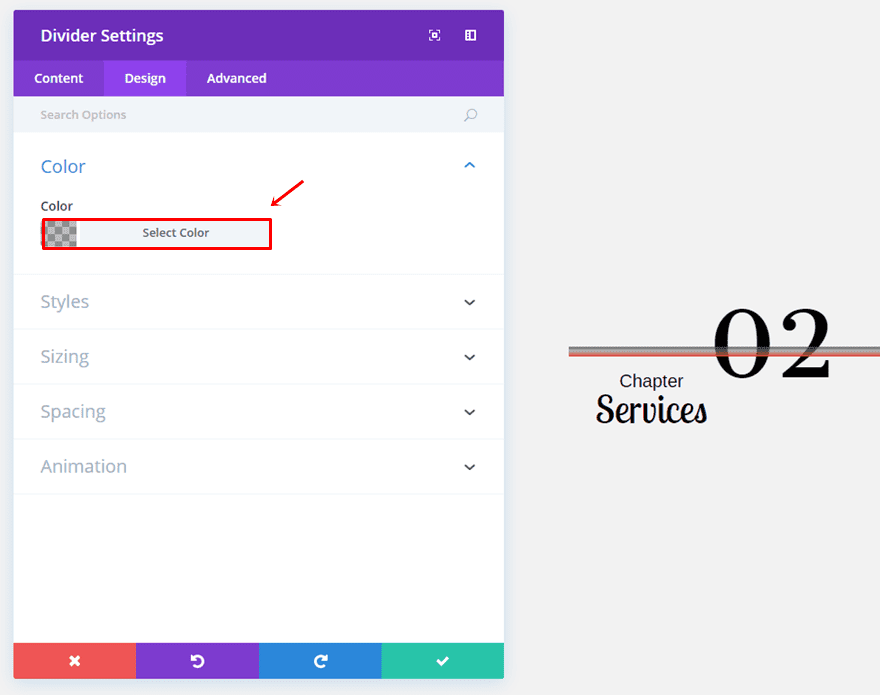Click the transparent checkered color swatch

61,234
